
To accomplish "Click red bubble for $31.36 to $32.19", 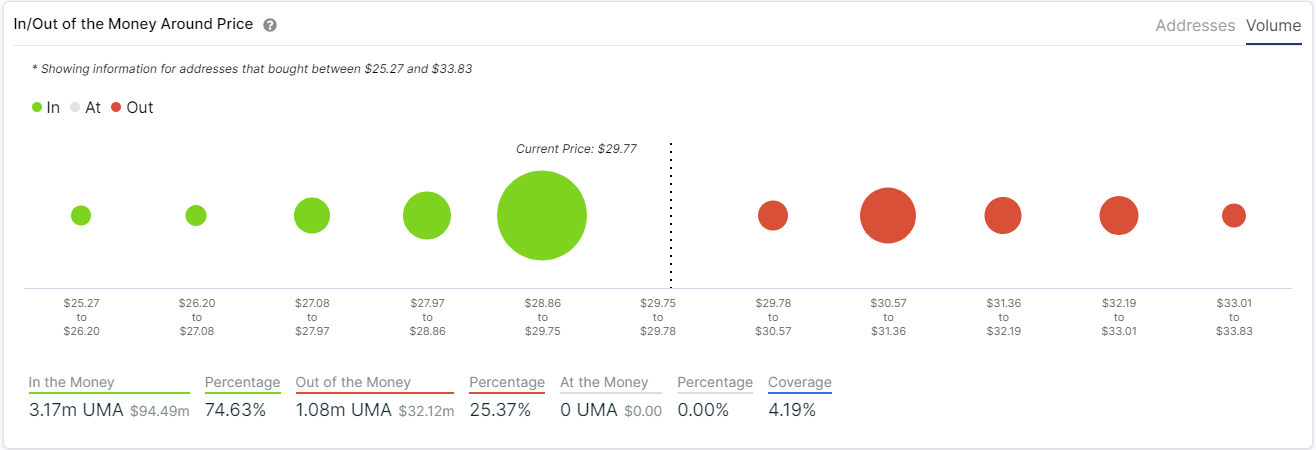I will (x=1003, y=215).
